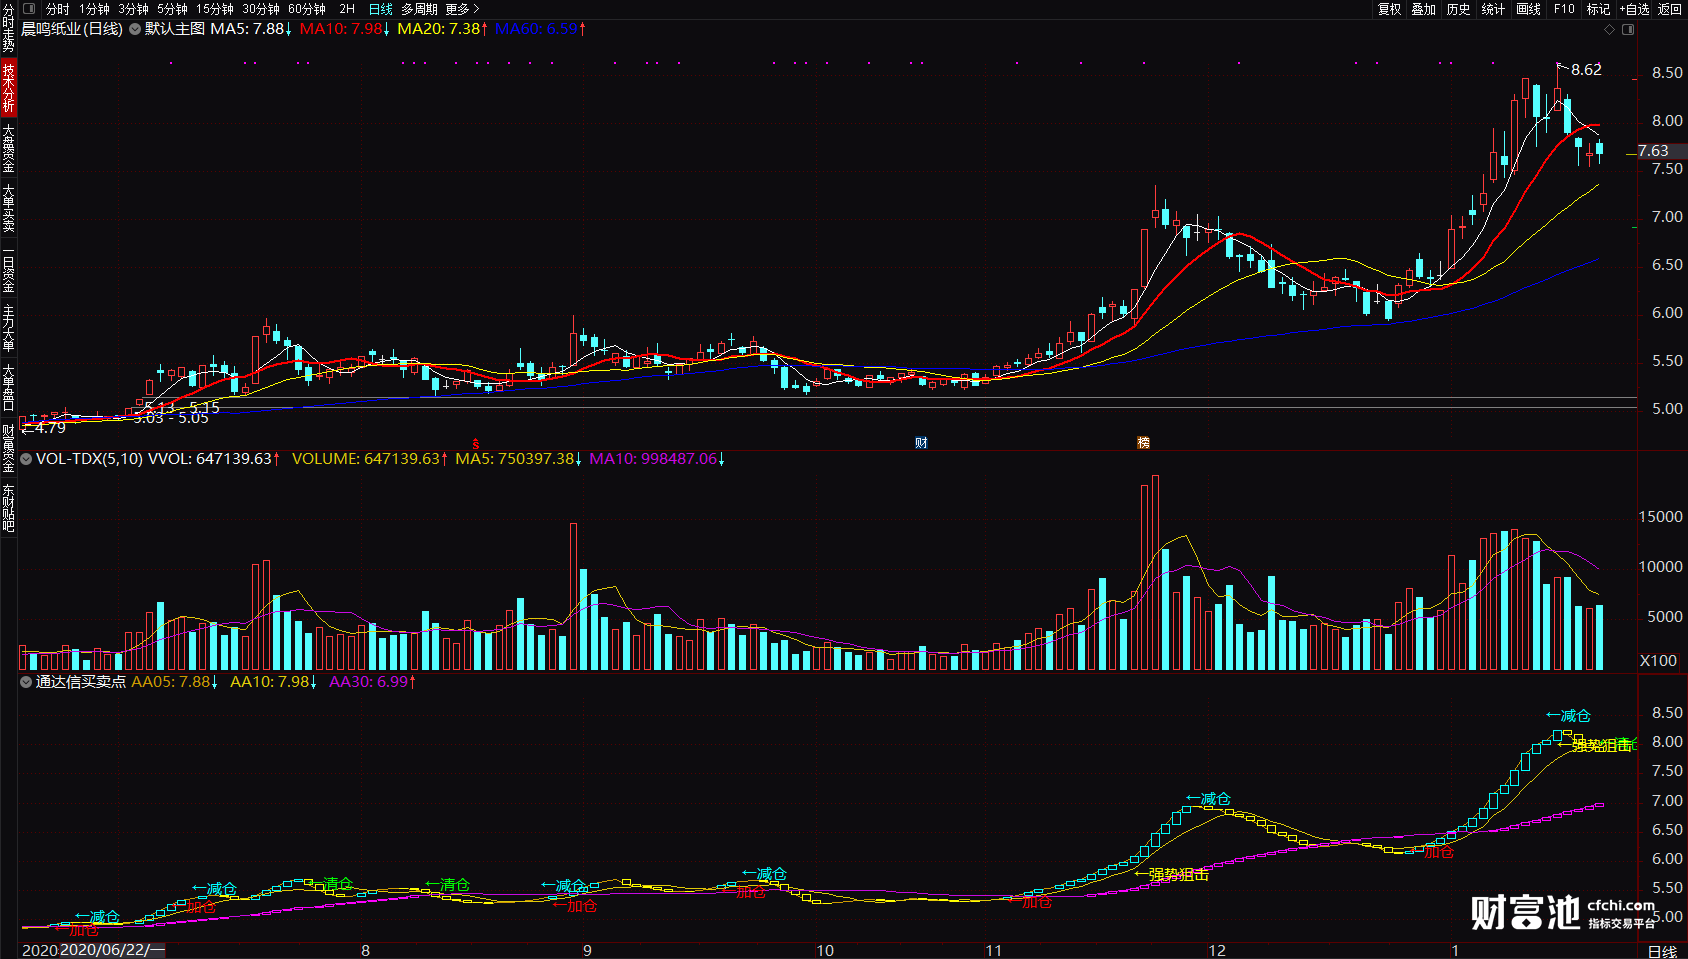This screenshot has width=1688, height=959.
Task: Expand the 通达信买卖点 indicator dropdown arrow
Action: tap(26, 682)
